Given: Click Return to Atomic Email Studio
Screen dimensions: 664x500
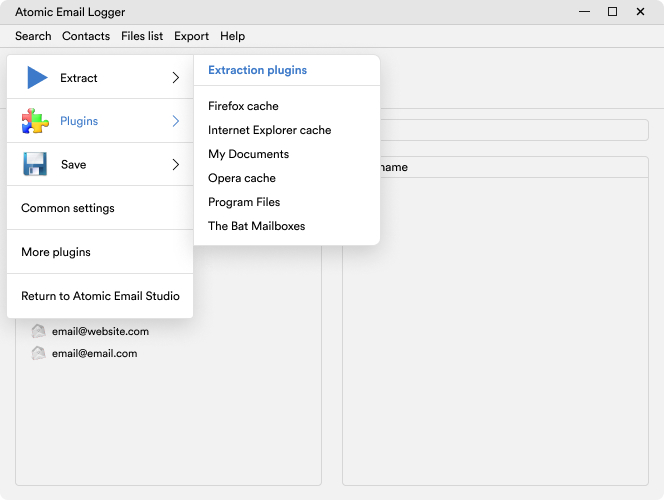Looking at the screenshot, I should pyautogui.click(x=100, y=296).
